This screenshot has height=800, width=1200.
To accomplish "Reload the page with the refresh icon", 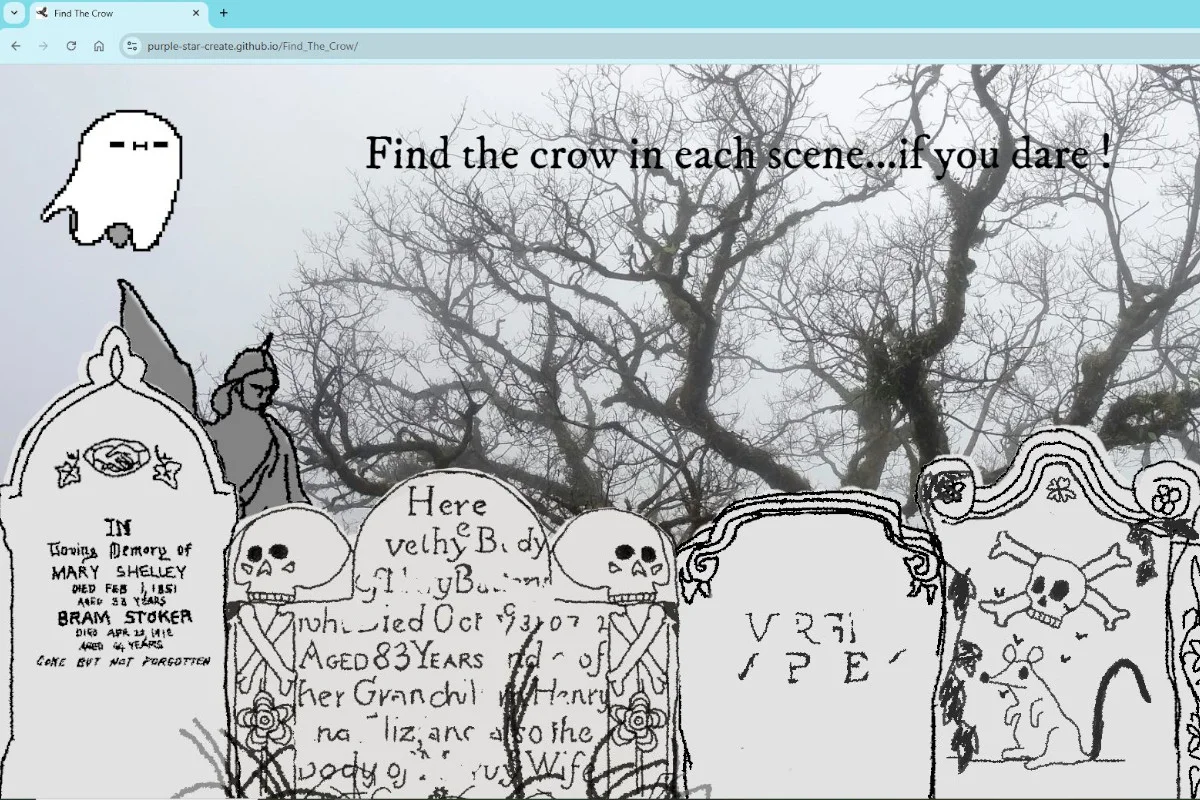I will click(x=71, y=46).
